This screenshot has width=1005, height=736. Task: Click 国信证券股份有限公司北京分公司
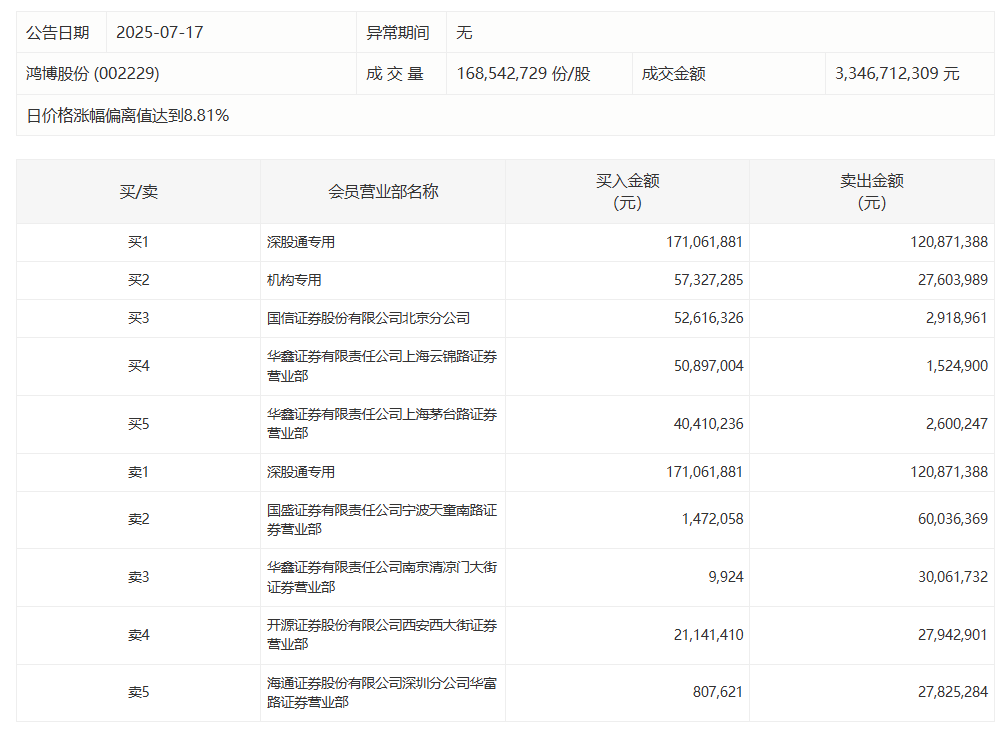(369, 317)
